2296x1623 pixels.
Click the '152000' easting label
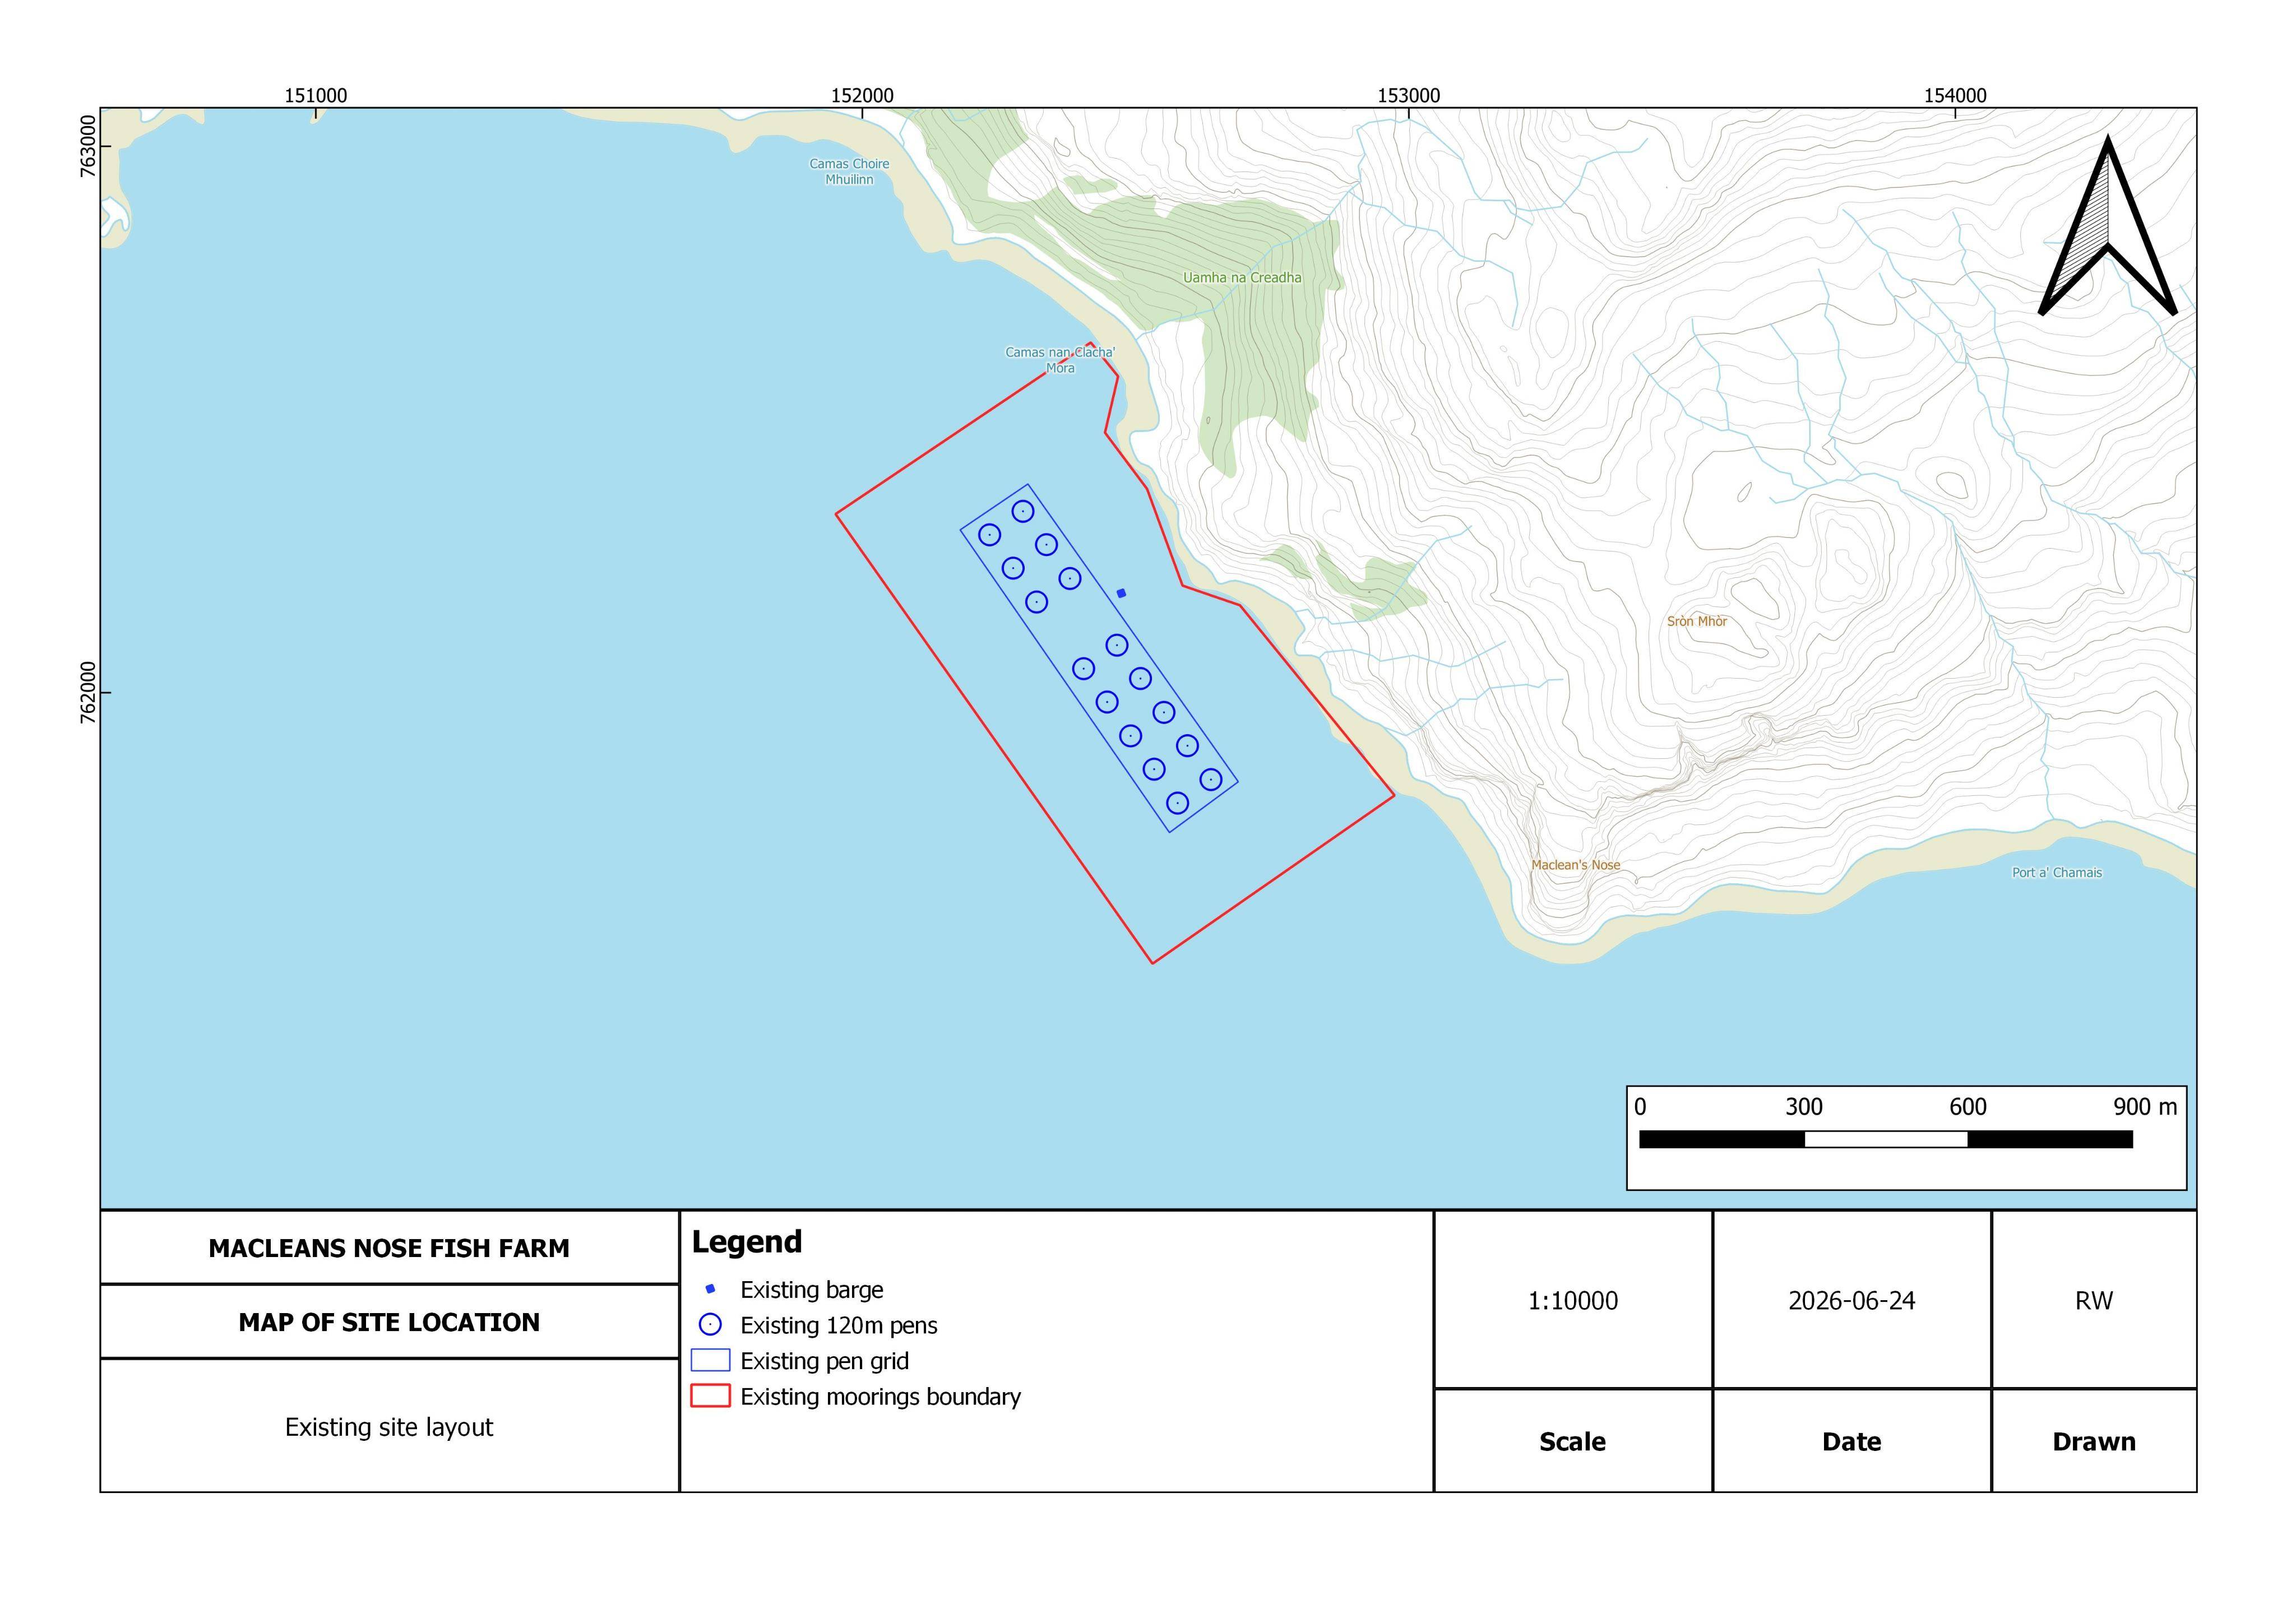pyautogui.click(x=862, y=96)
